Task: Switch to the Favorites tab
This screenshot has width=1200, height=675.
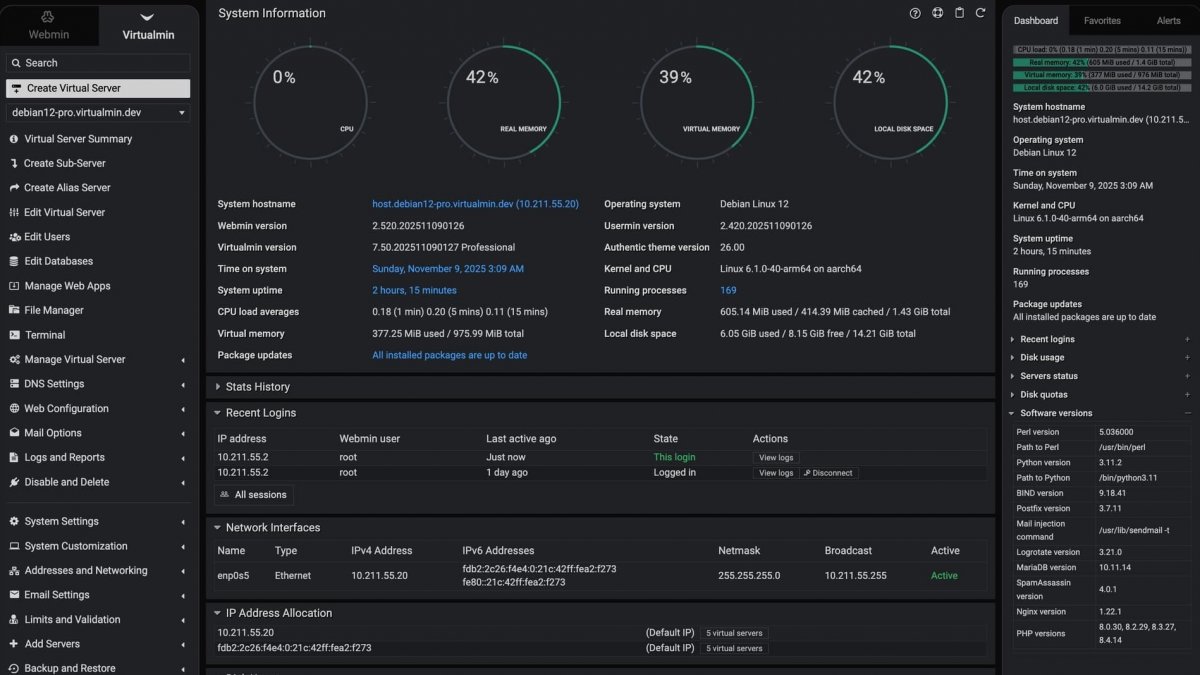Action: click(x=1102, y=20)
